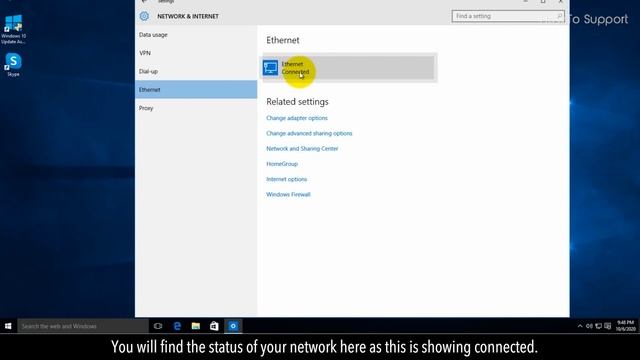
Task: Click the volume tray icon
Action: click(x=589, y=326)
